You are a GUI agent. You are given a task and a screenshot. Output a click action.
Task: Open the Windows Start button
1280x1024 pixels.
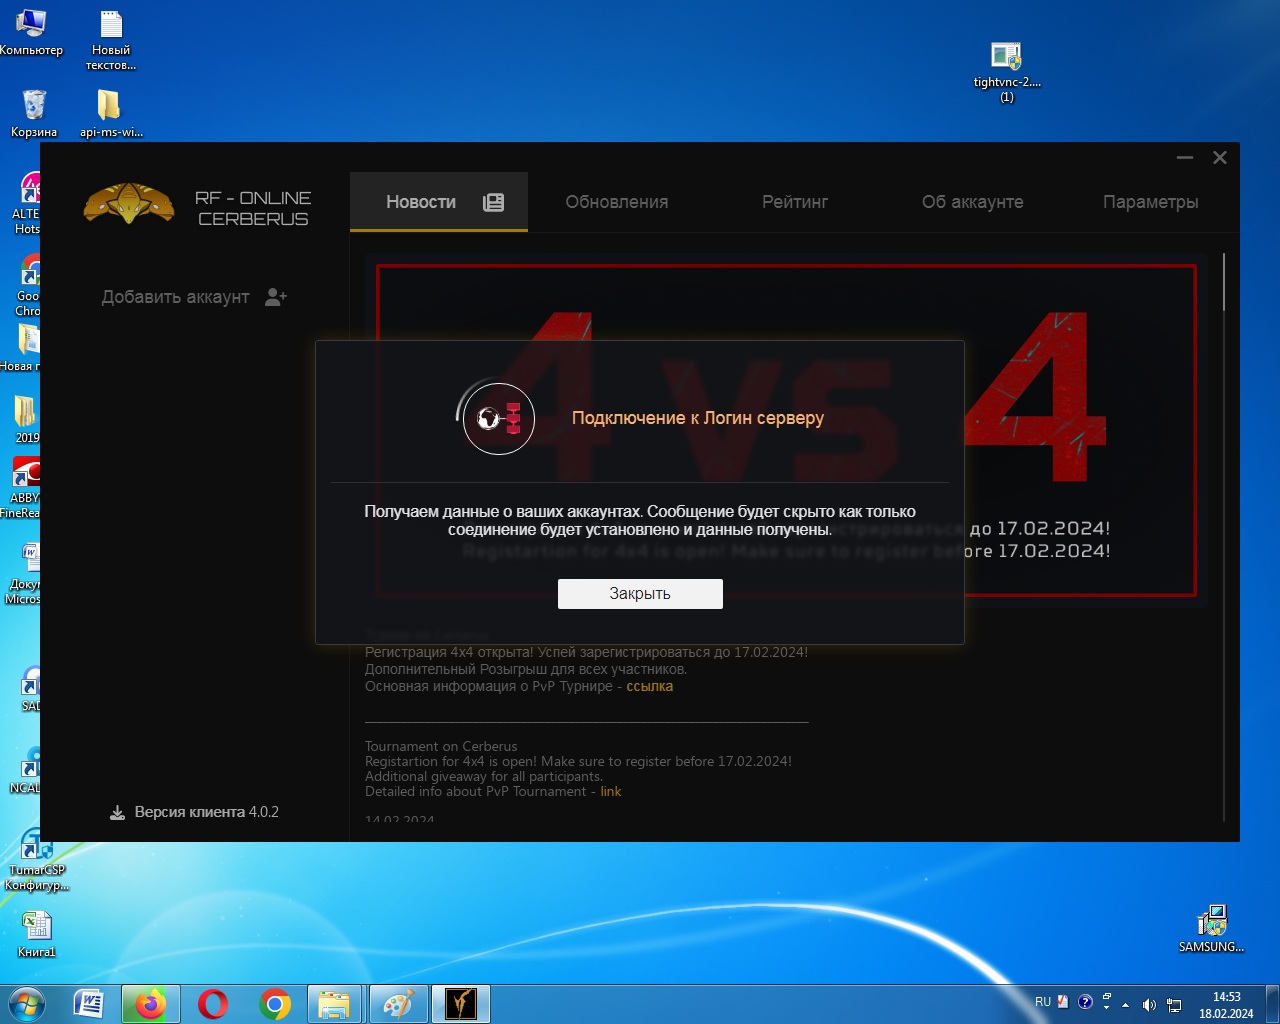click(27, 1004)
